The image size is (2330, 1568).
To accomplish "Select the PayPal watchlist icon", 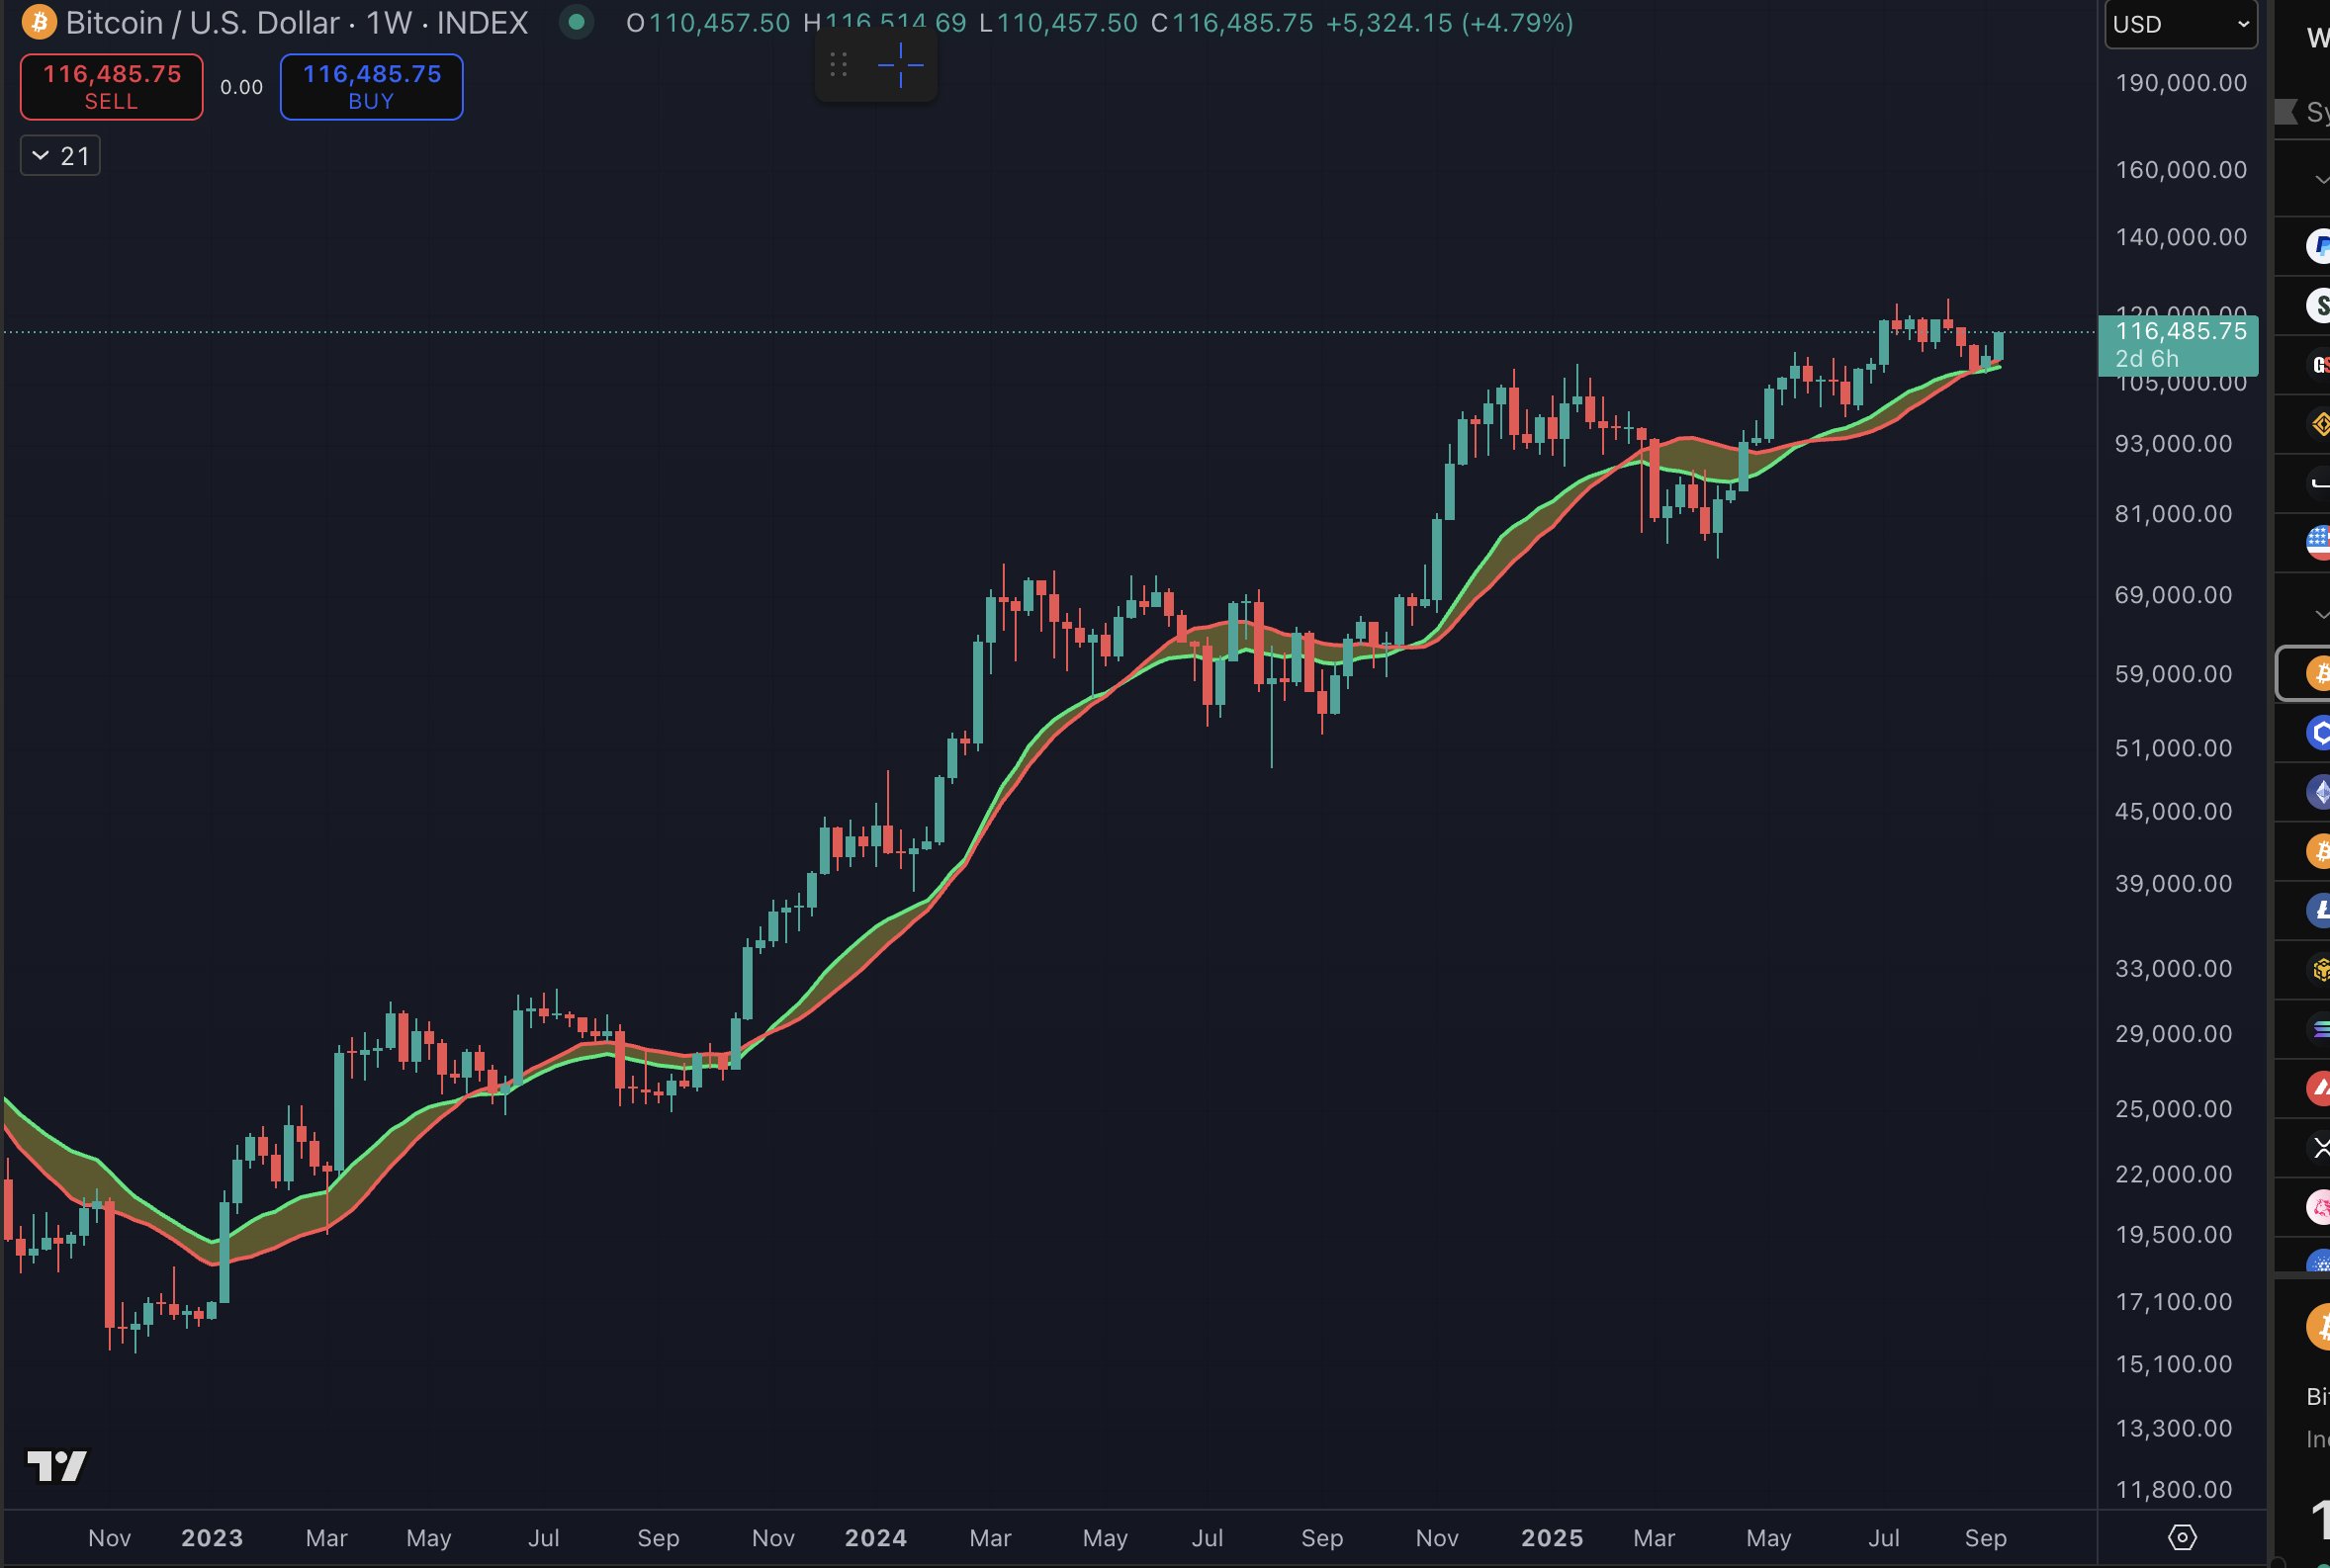I will point(2319,245).
